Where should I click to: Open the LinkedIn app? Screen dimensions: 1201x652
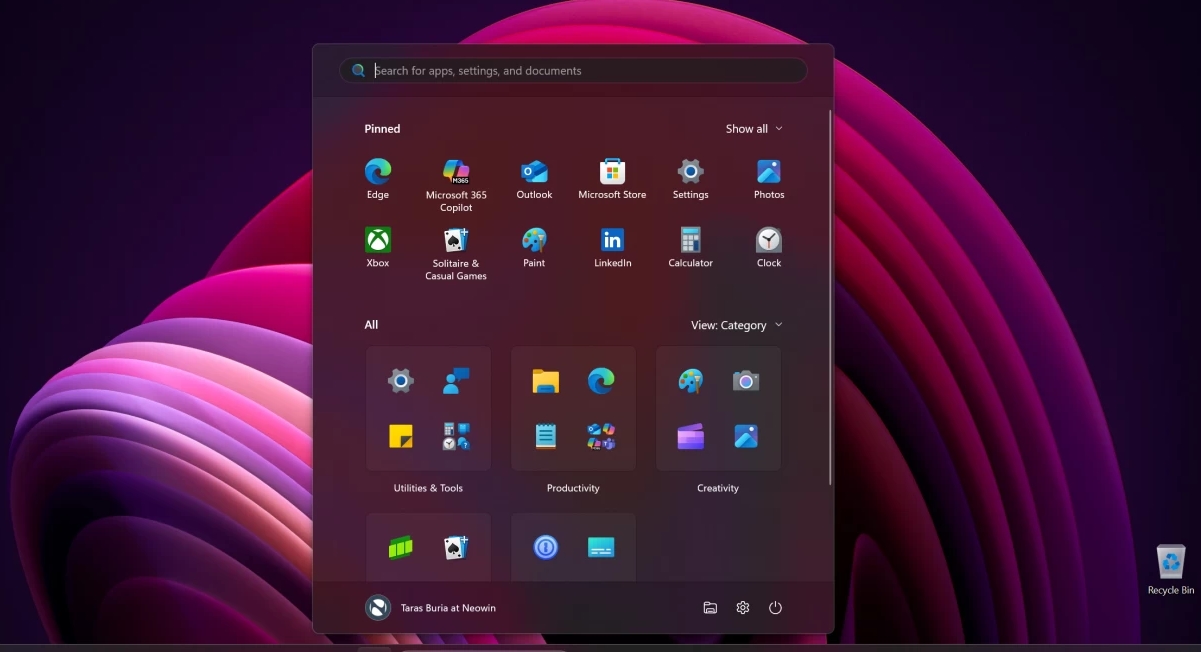click(612, 247)
